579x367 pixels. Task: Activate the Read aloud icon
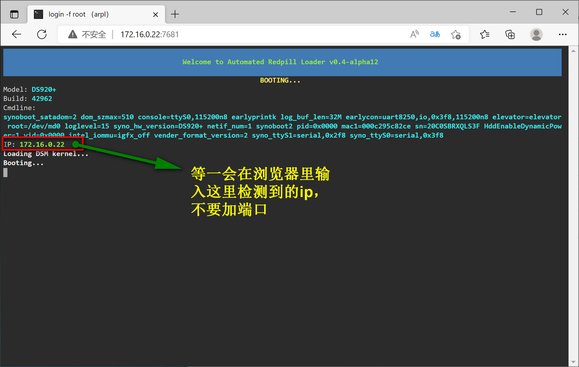(x=414, y=34)
